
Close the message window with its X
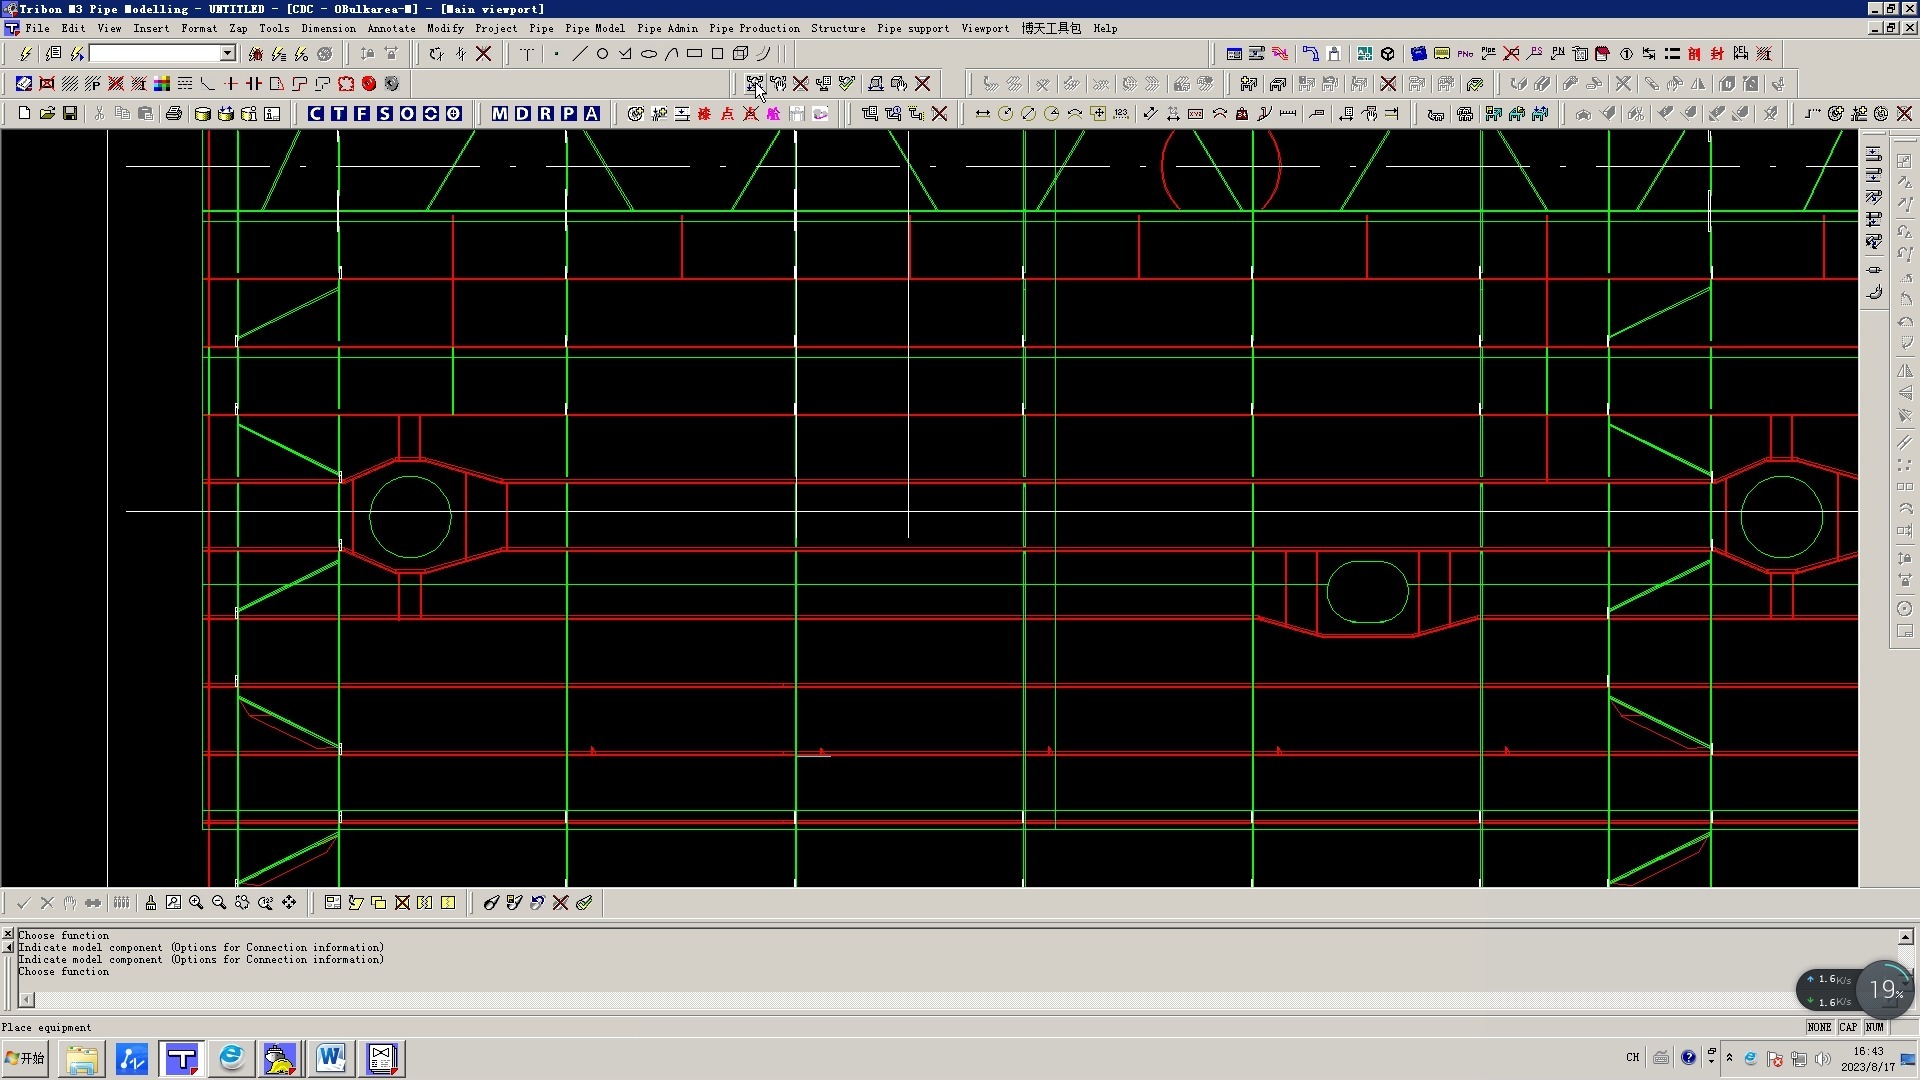8,934
